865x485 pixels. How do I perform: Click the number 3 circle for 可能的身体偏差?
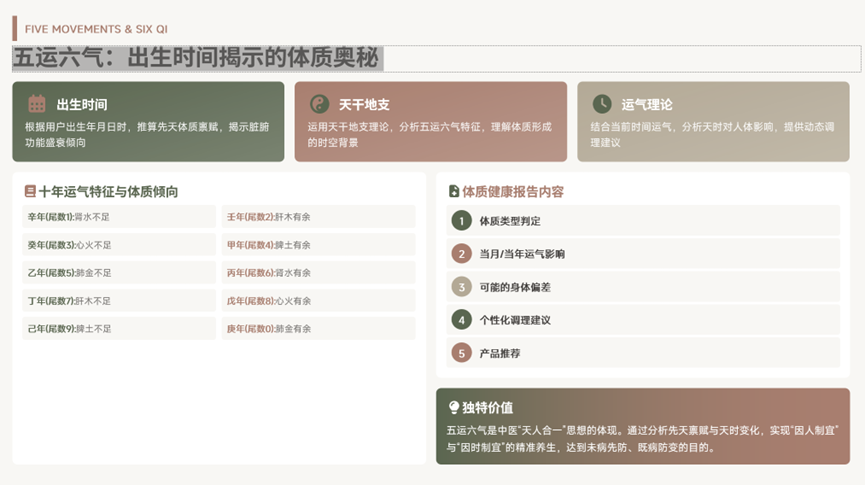(x=461, y=287)
